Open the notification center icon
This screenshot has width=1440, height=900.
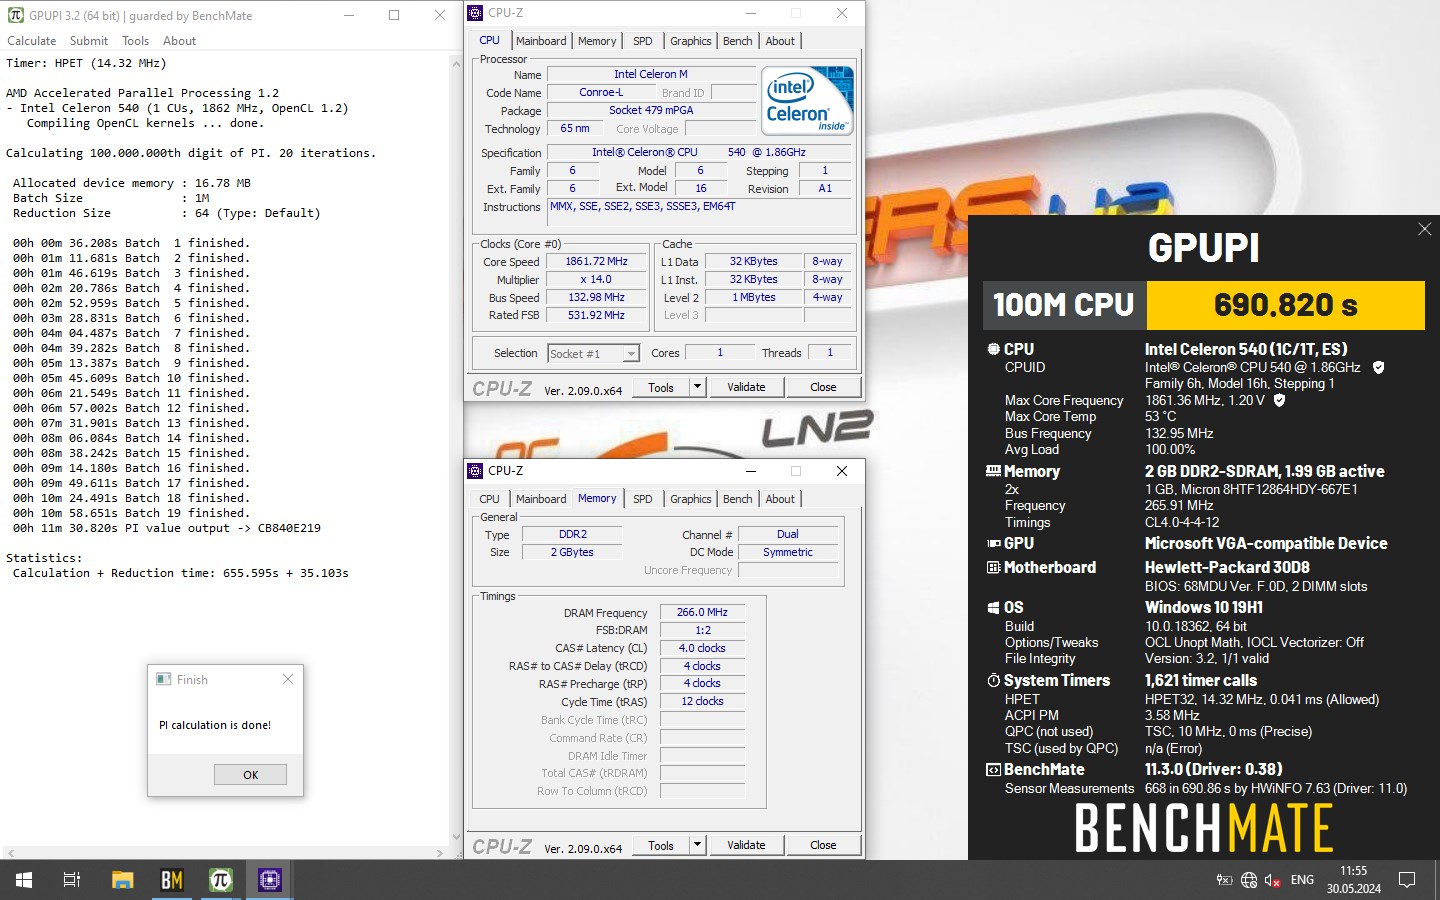(1407, 880)
